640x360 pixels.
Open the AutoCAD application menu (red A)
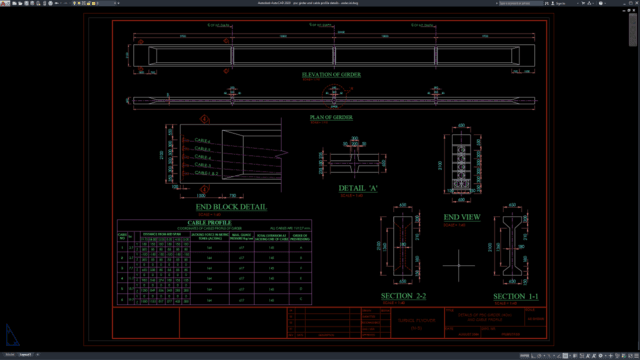click(x=3, y=3)
